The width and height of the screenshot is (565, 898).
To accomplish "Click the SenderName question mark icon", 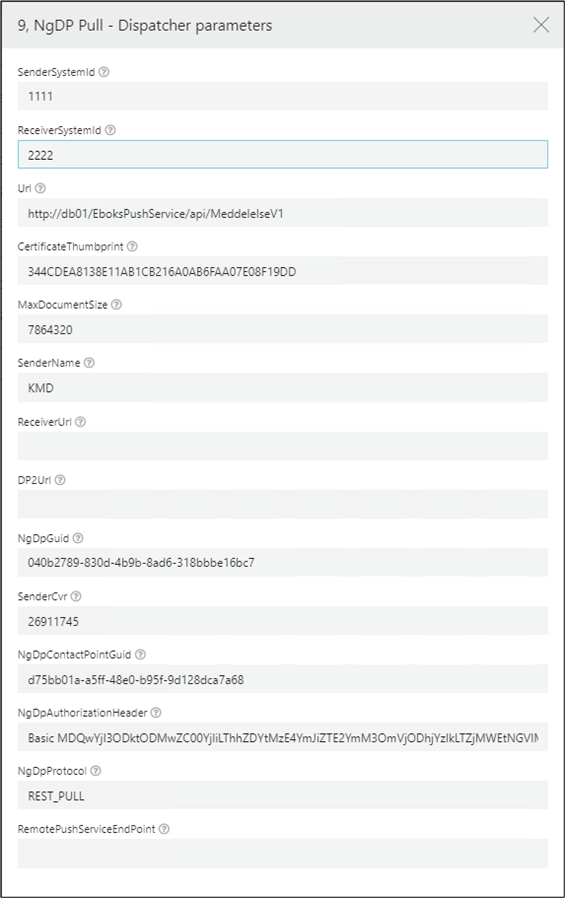I will pos(89,363).
